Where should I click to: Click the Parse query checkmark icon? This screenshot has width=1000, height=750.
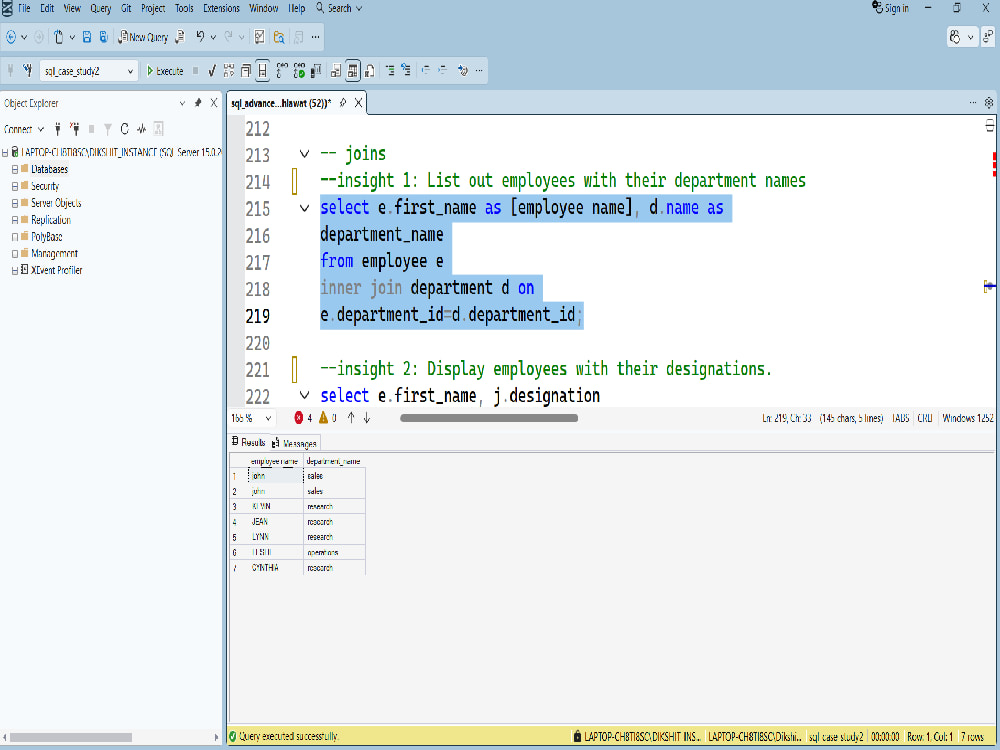point(212,71)
